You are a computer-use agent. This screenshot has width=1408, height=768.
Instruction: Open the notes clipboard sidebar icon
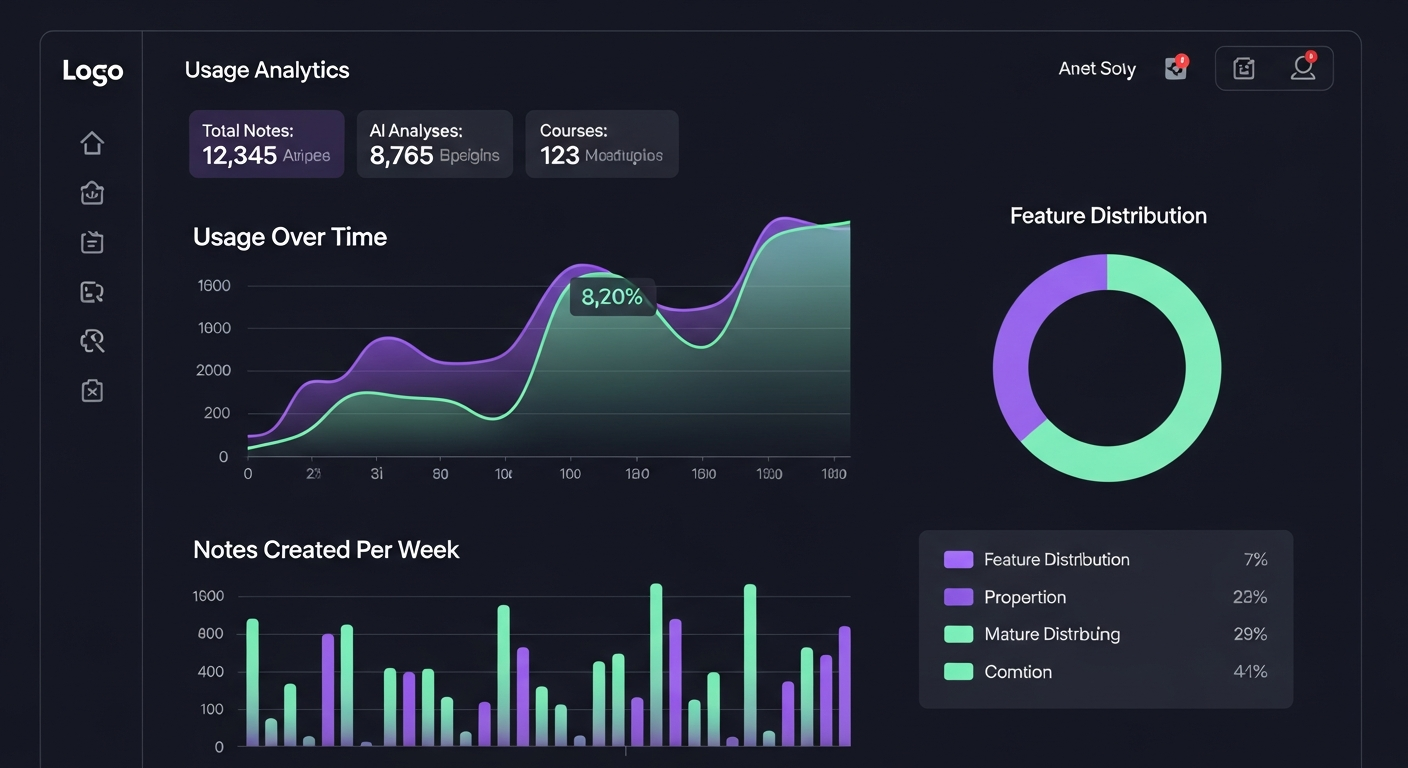pyautogui.click(x=92, y=242)
